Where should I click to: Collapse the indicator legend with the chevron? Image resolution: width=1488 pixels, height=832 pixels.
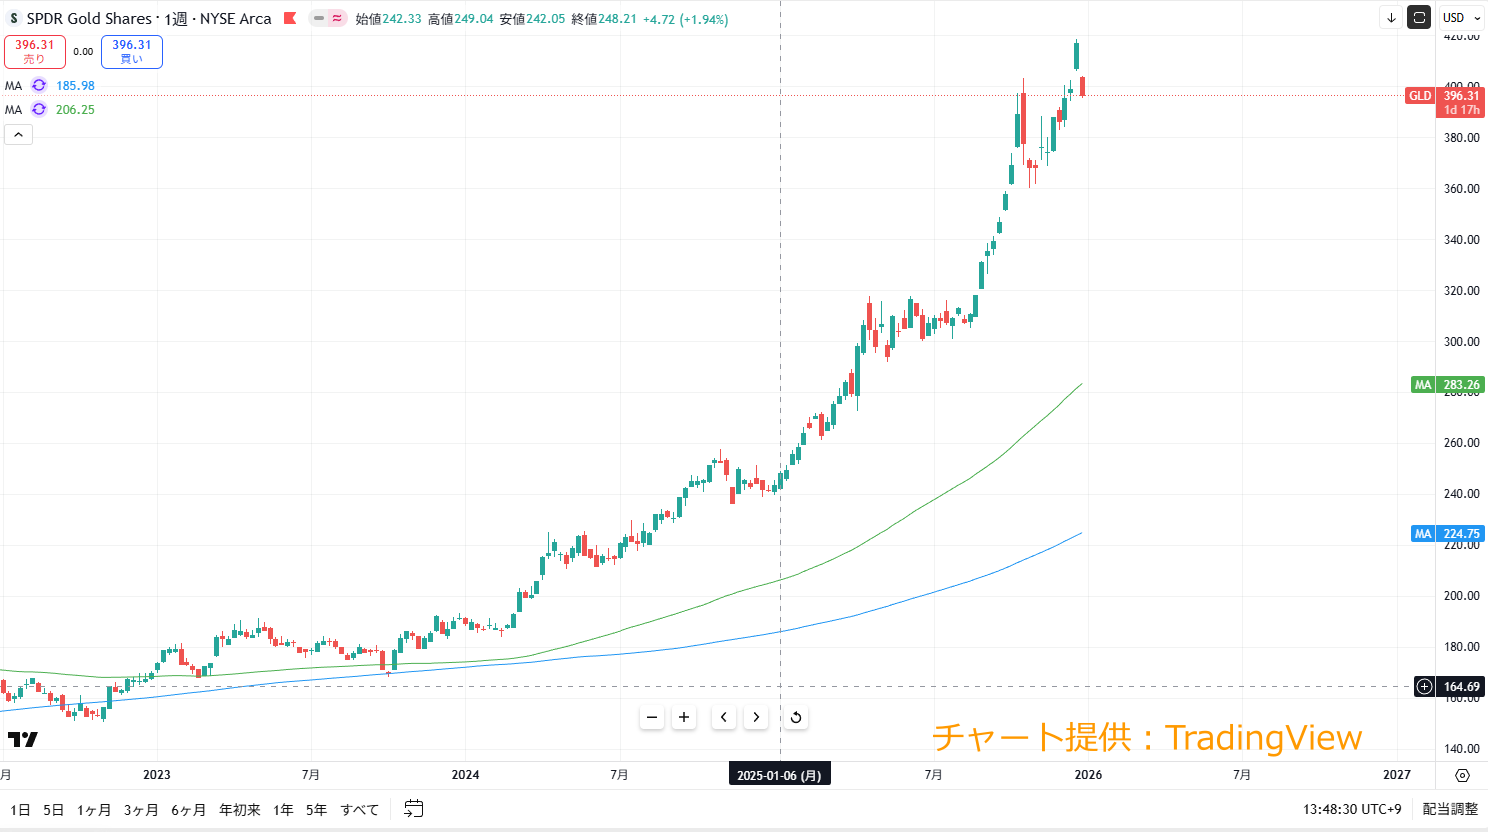18,134
